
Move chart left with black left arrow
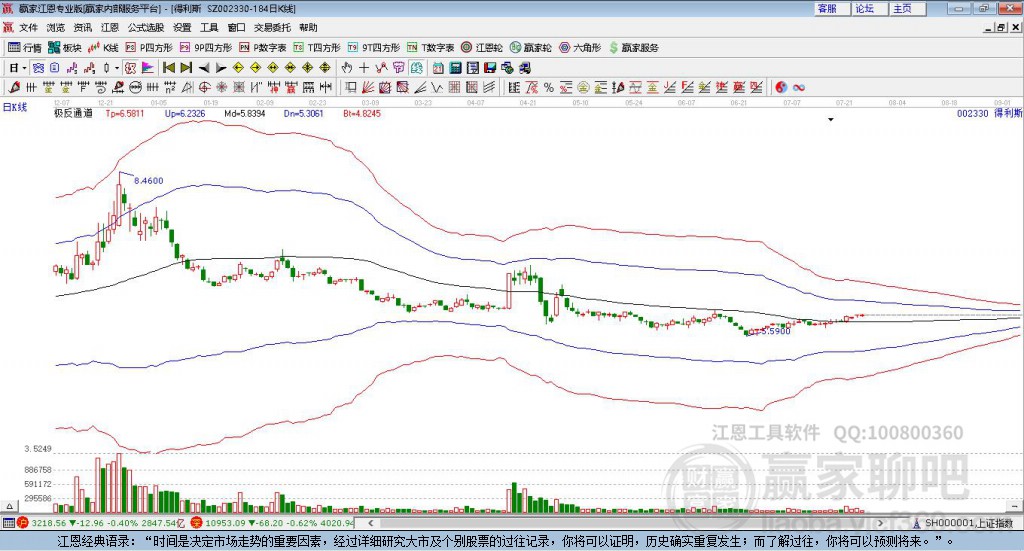click(x=204, y=68)
